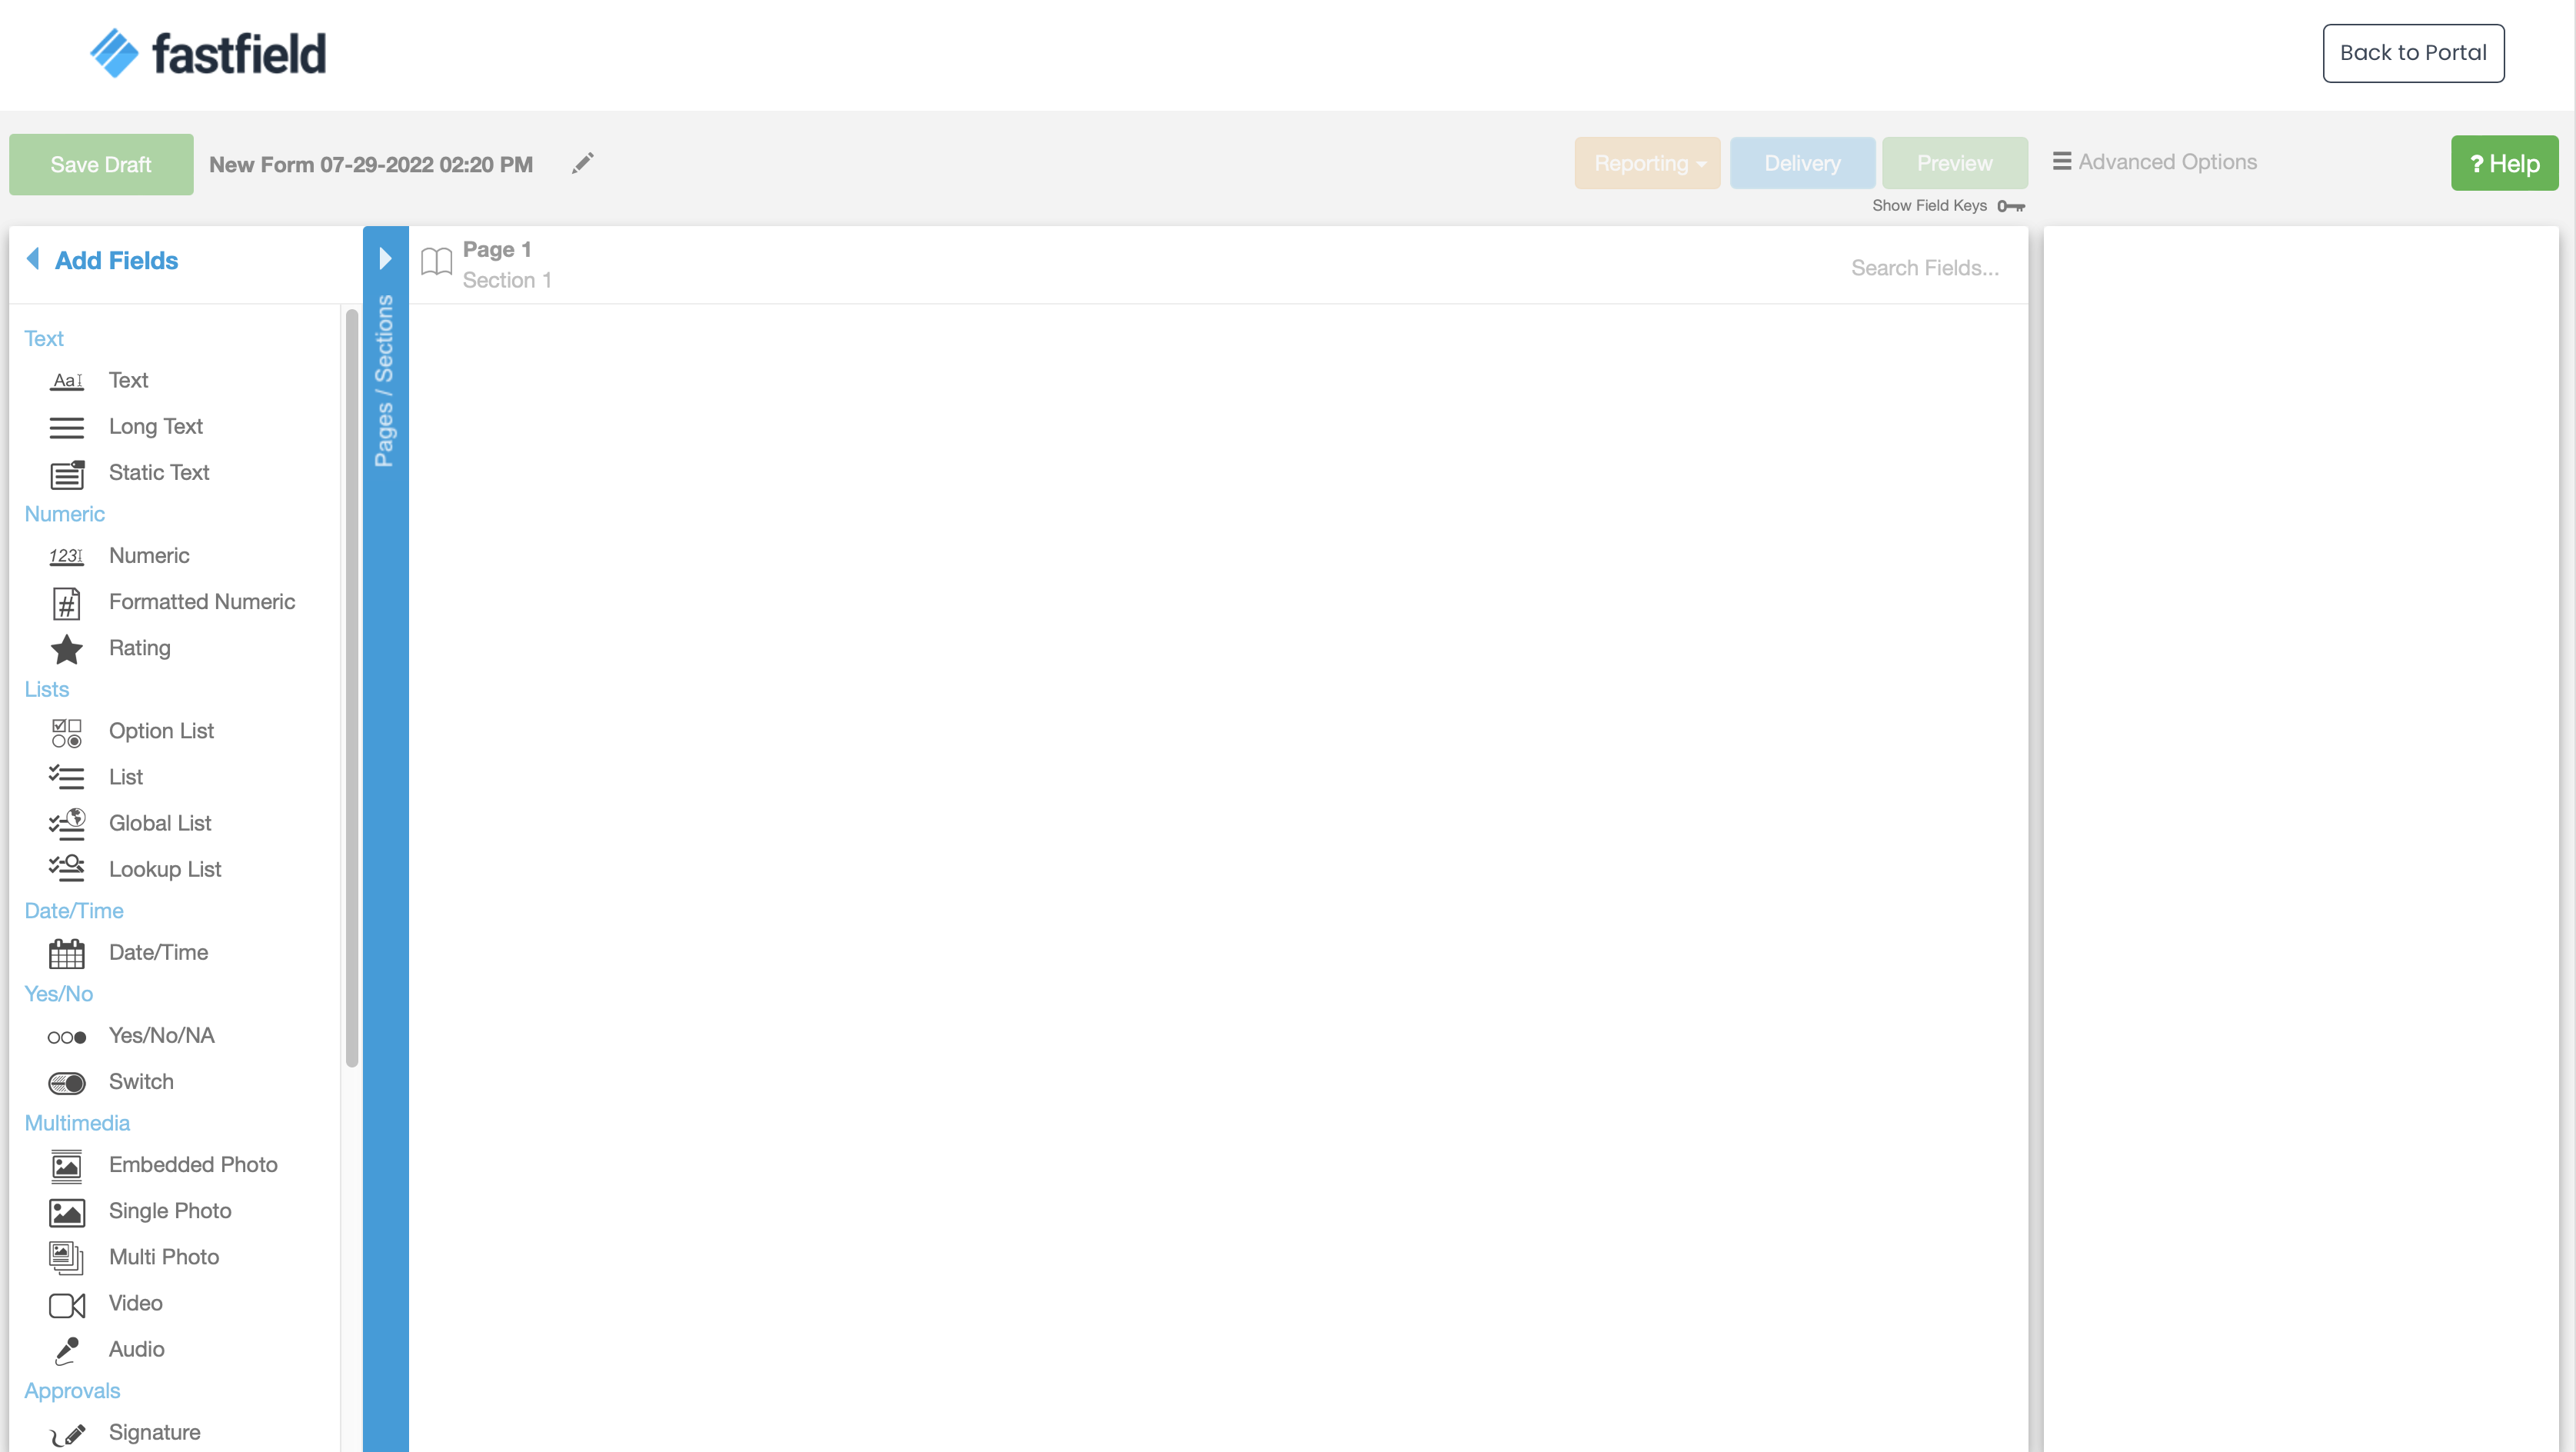Select the Rating field icon
The height and width of the screenshot is (1452, 2576).
pos(66,649)
